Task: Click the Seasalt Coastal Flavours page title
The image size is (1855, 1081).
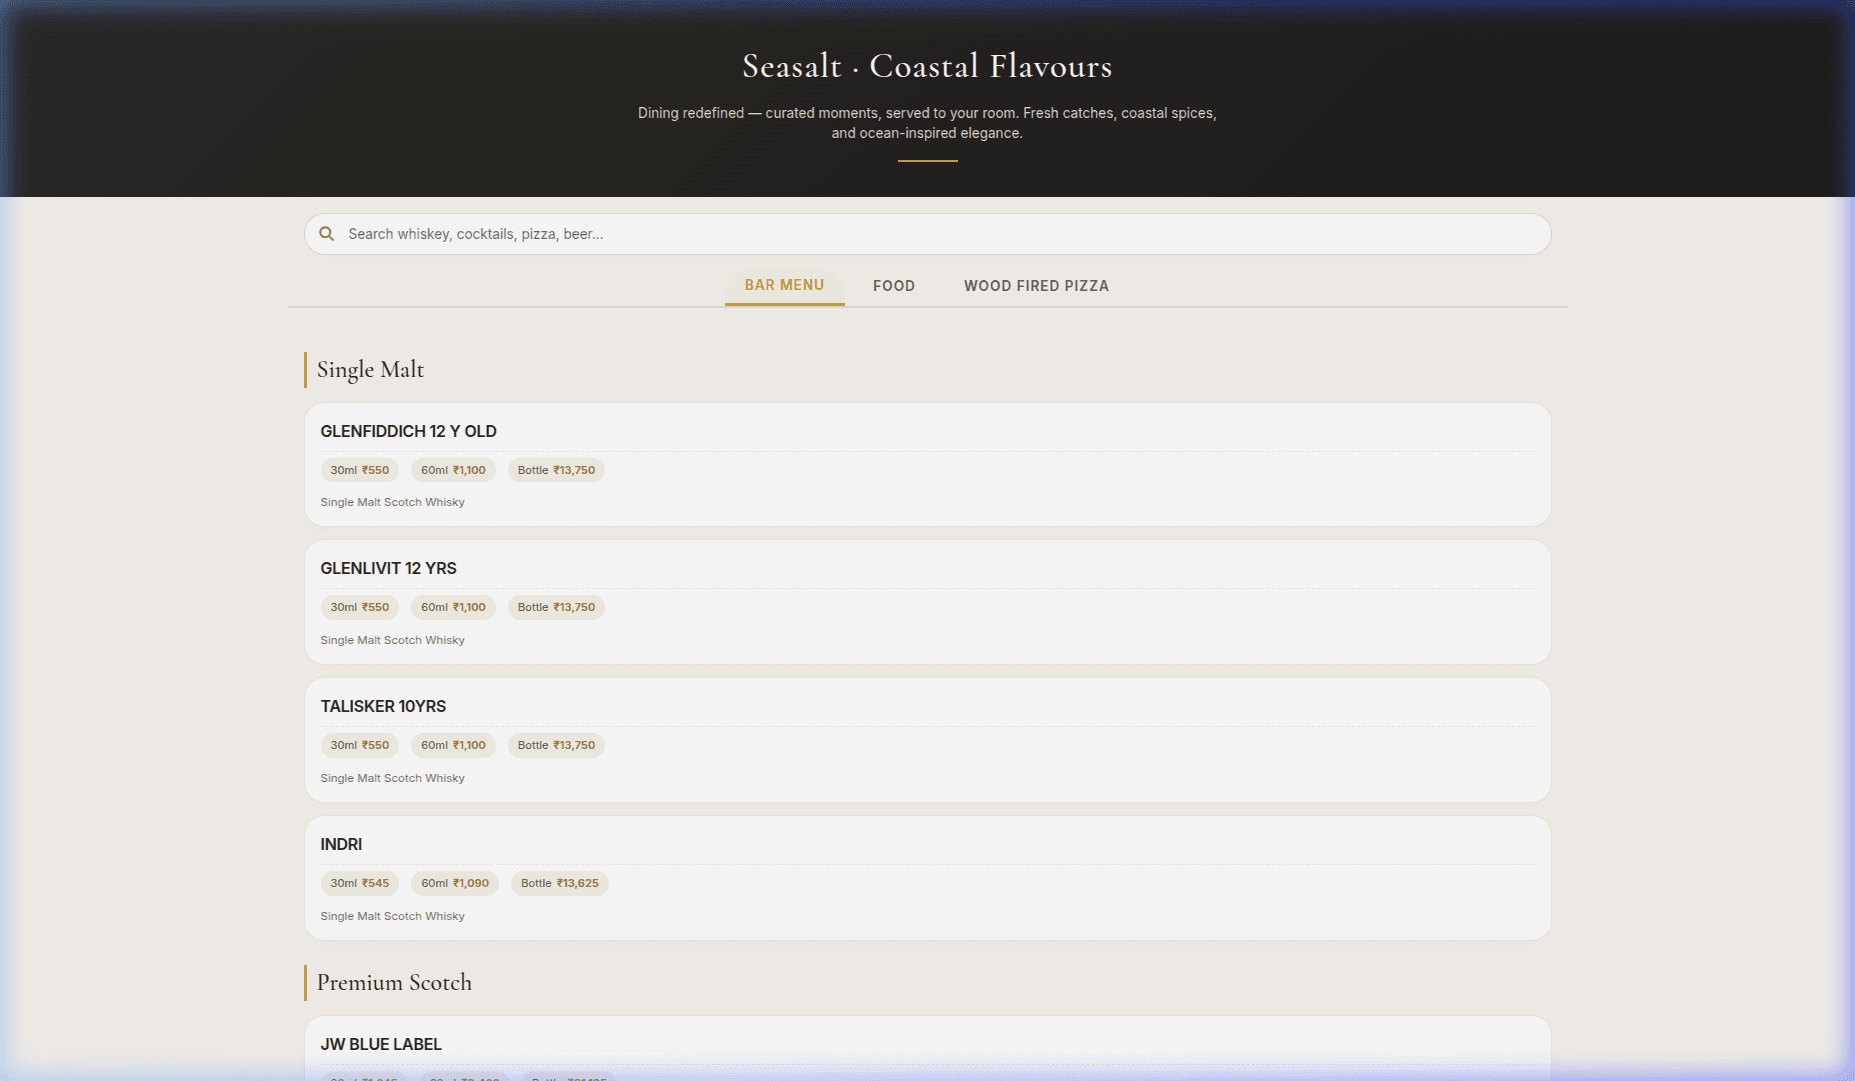Action: click(927, 66)
